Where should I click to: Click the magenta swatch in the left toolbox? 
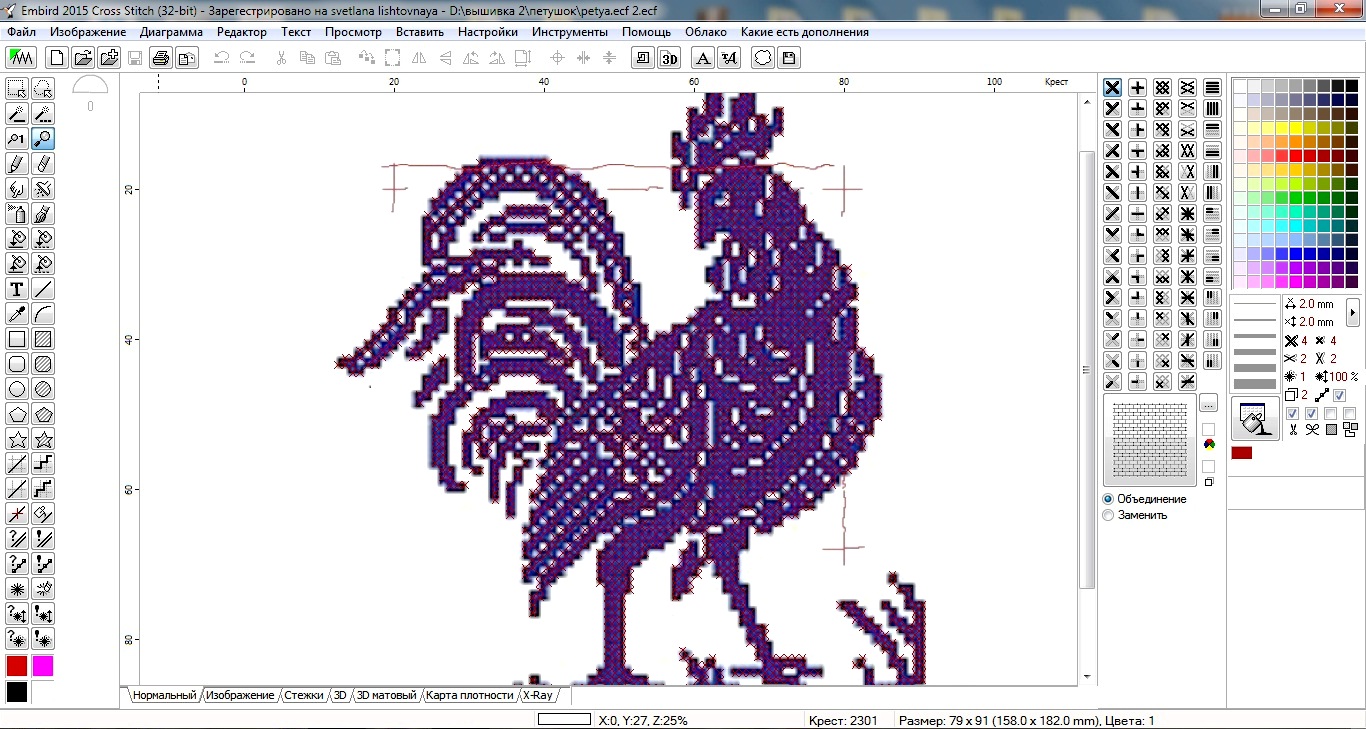[43, 666]
